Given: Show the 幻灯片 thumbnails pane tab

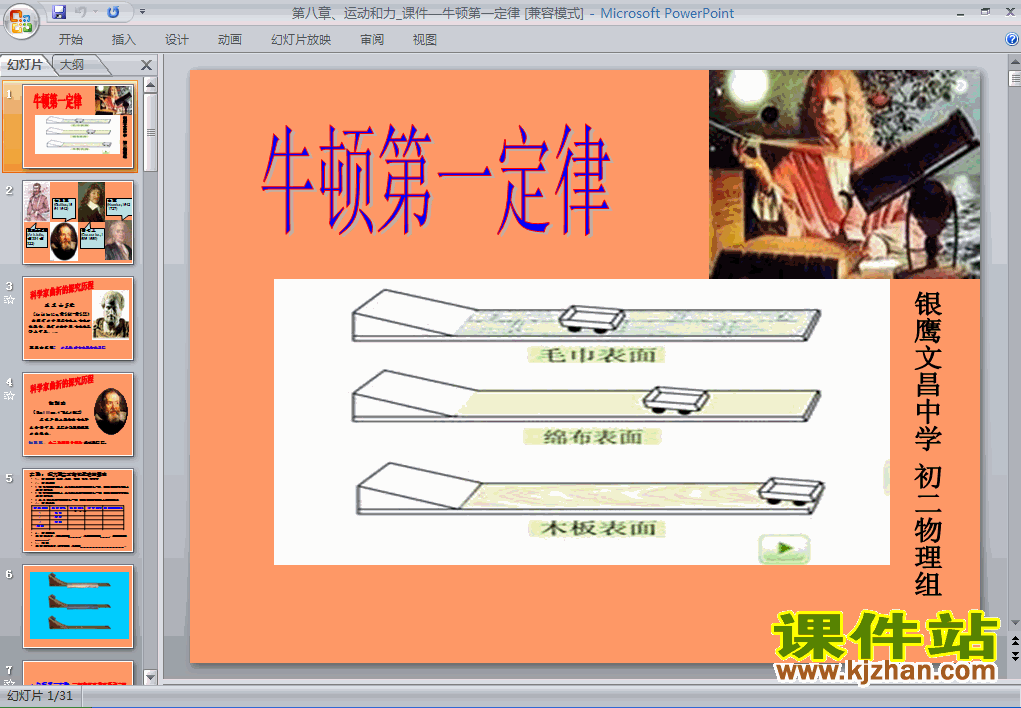Looking at the screenshot, I should point(25,64).
